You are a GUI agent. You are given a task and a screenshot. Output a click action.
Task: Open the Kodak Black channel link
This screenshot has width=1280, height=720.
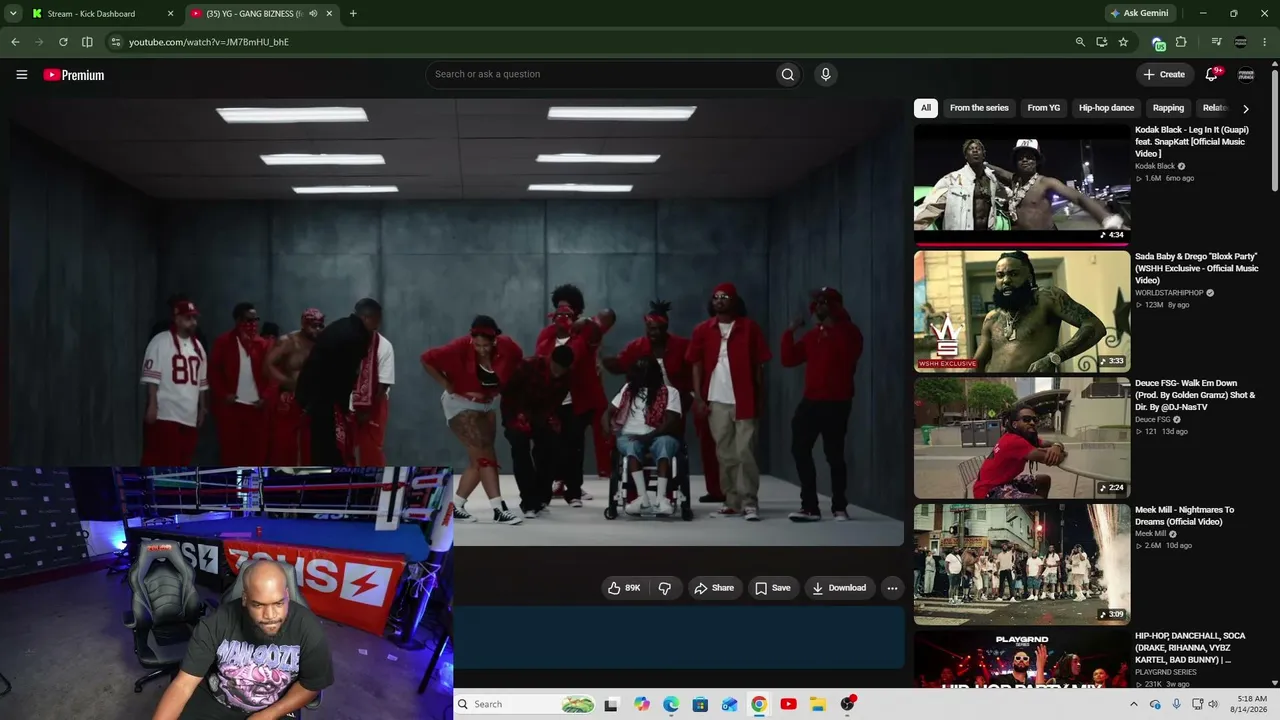coord(1155,166)
